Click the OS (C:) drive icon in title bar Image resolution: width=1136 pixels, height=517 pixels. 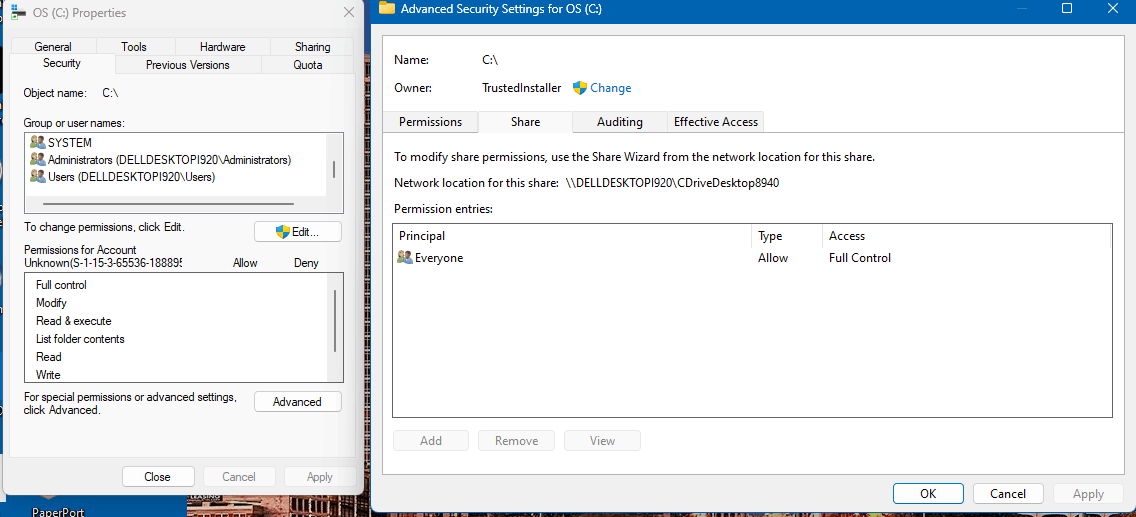18,11
